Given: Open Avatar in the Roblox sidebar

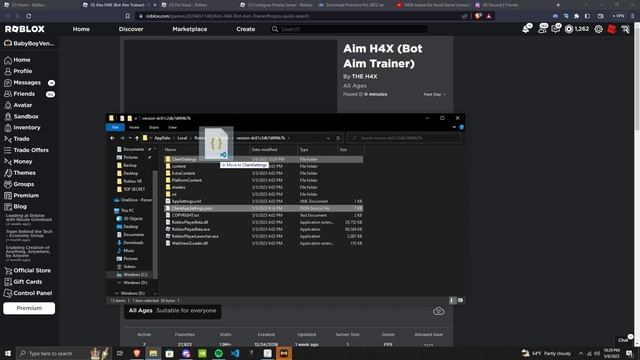Looking at the screenshot, I should [18, 105].
